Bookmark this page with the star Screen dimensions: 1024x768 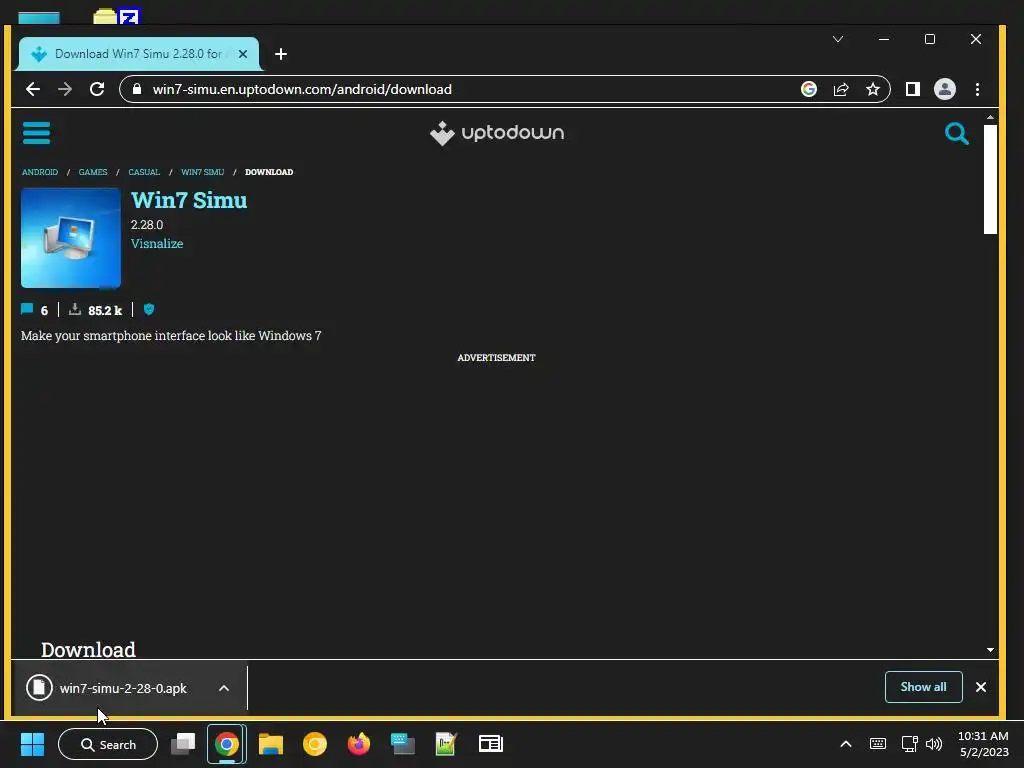(872, 89)
